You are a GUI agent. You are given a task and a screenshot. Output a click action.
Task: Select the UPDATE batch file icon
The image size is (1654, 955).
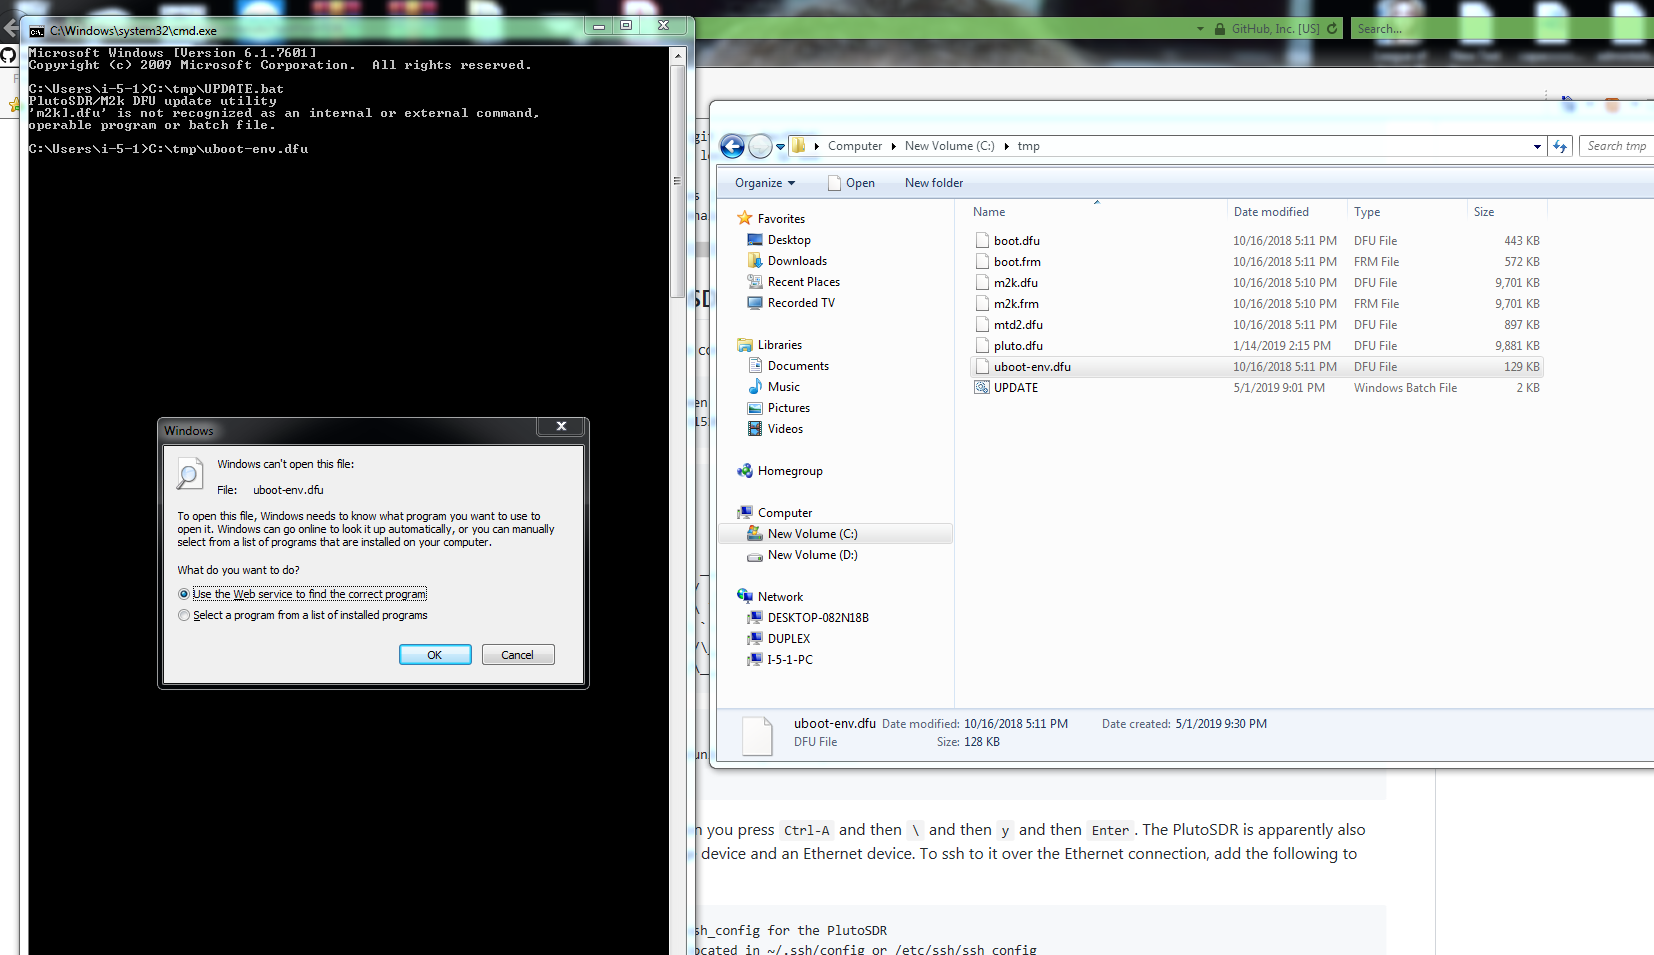tap(982, 388)
